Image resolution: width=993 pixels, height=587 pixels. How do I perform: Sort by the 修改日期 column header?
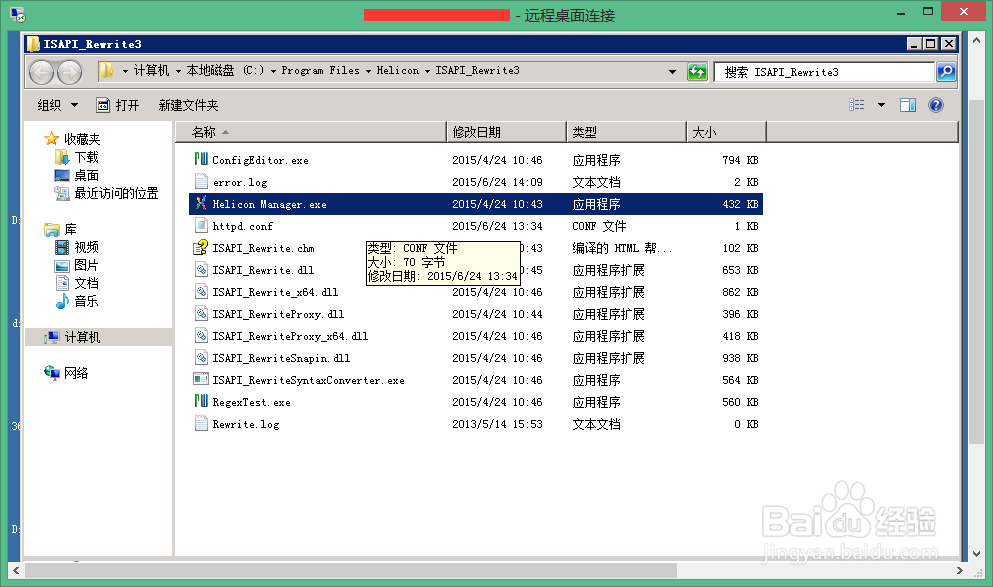tap(507, 132)
